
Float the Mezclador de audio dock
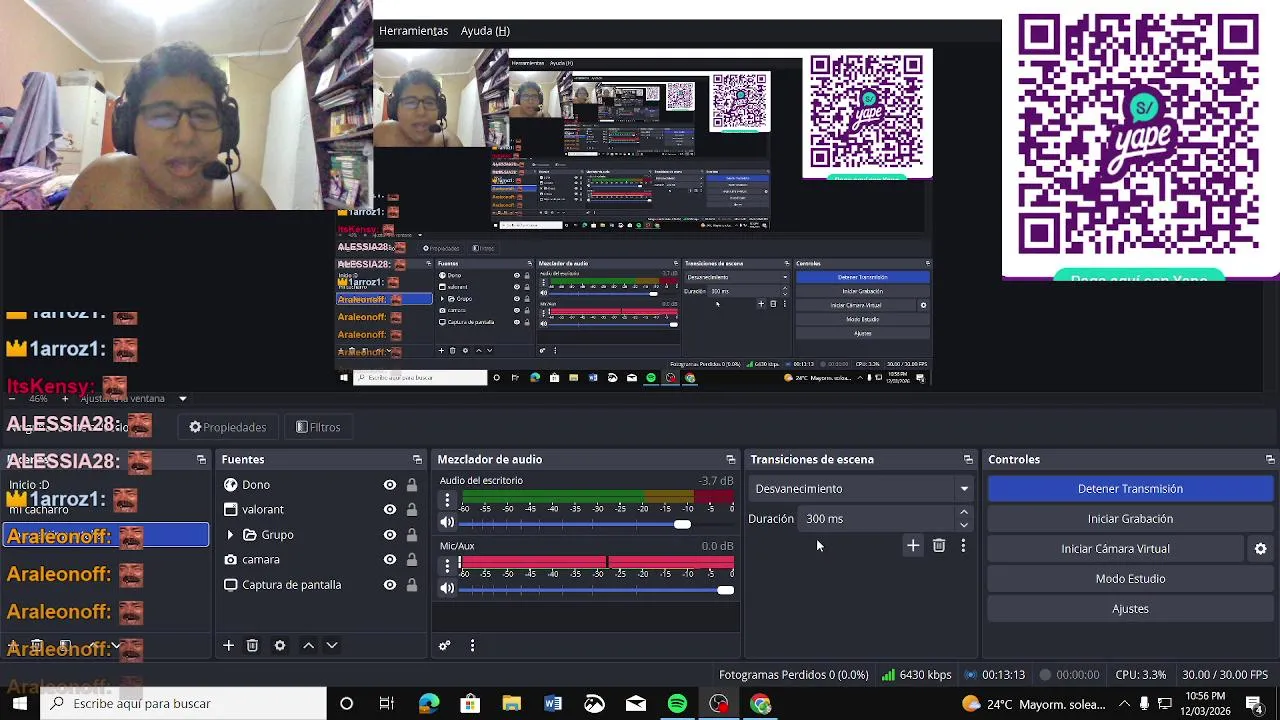[x=730, y=460]
